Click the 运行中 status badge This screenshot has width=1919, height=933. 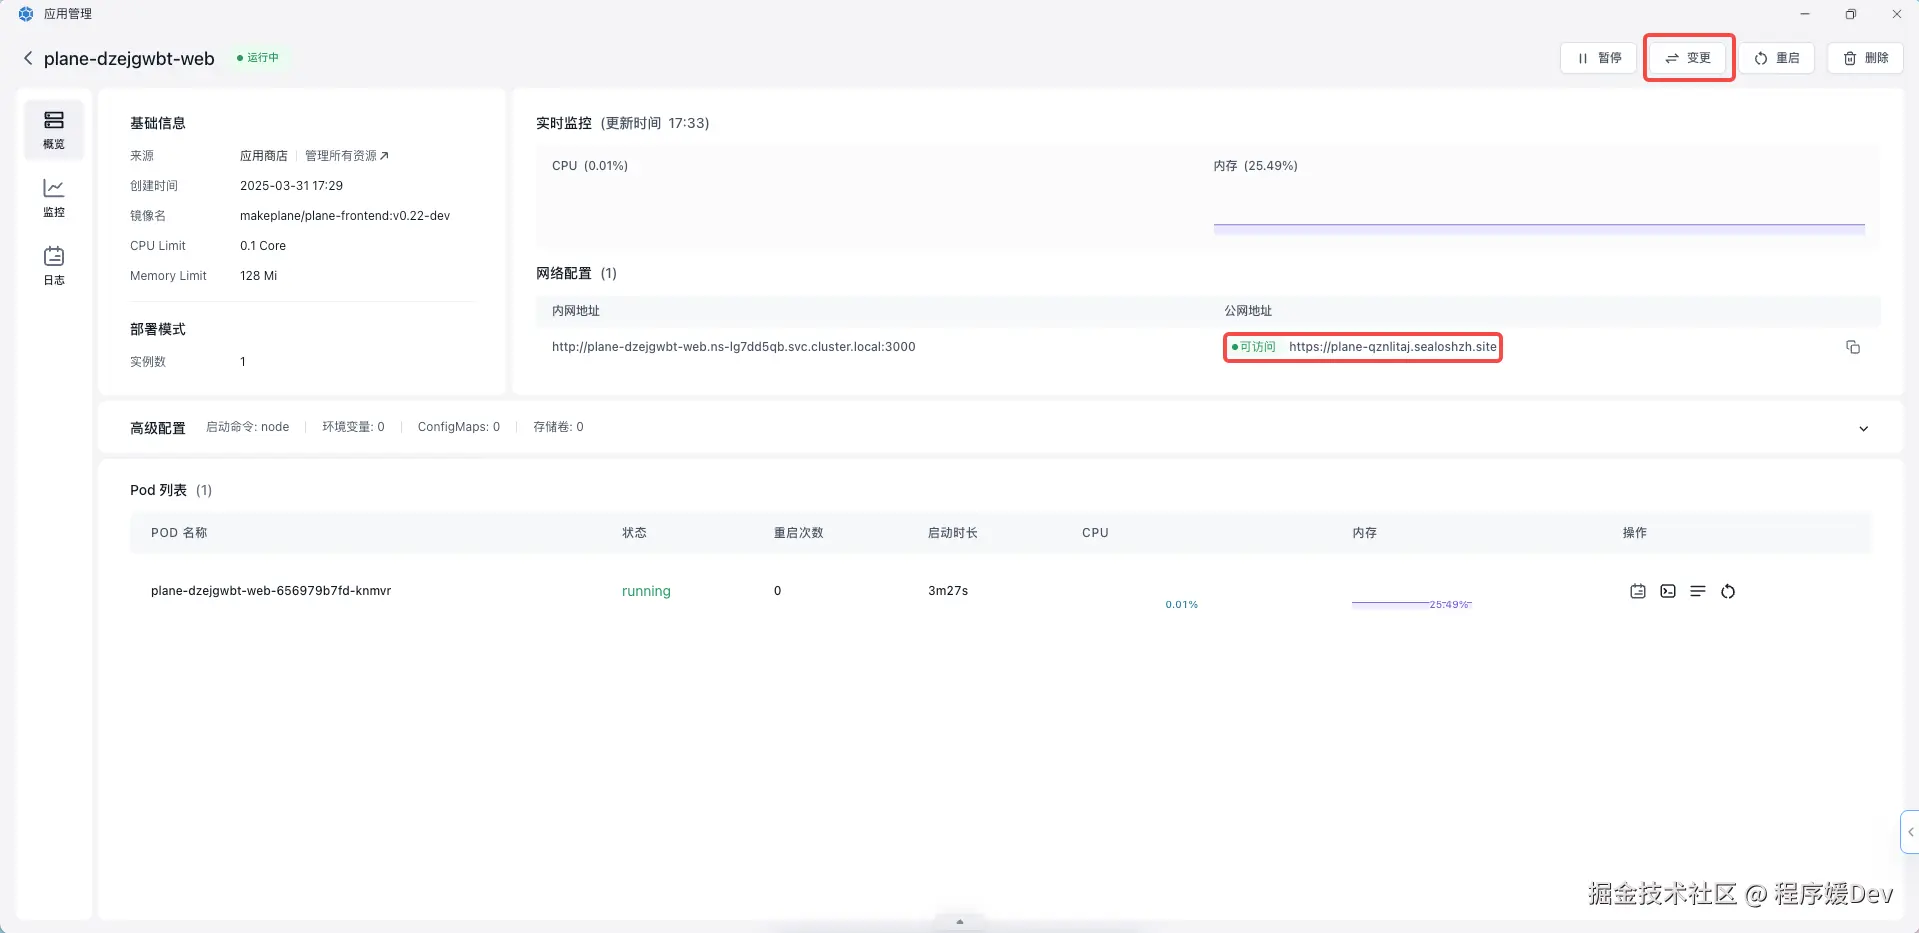258,58
